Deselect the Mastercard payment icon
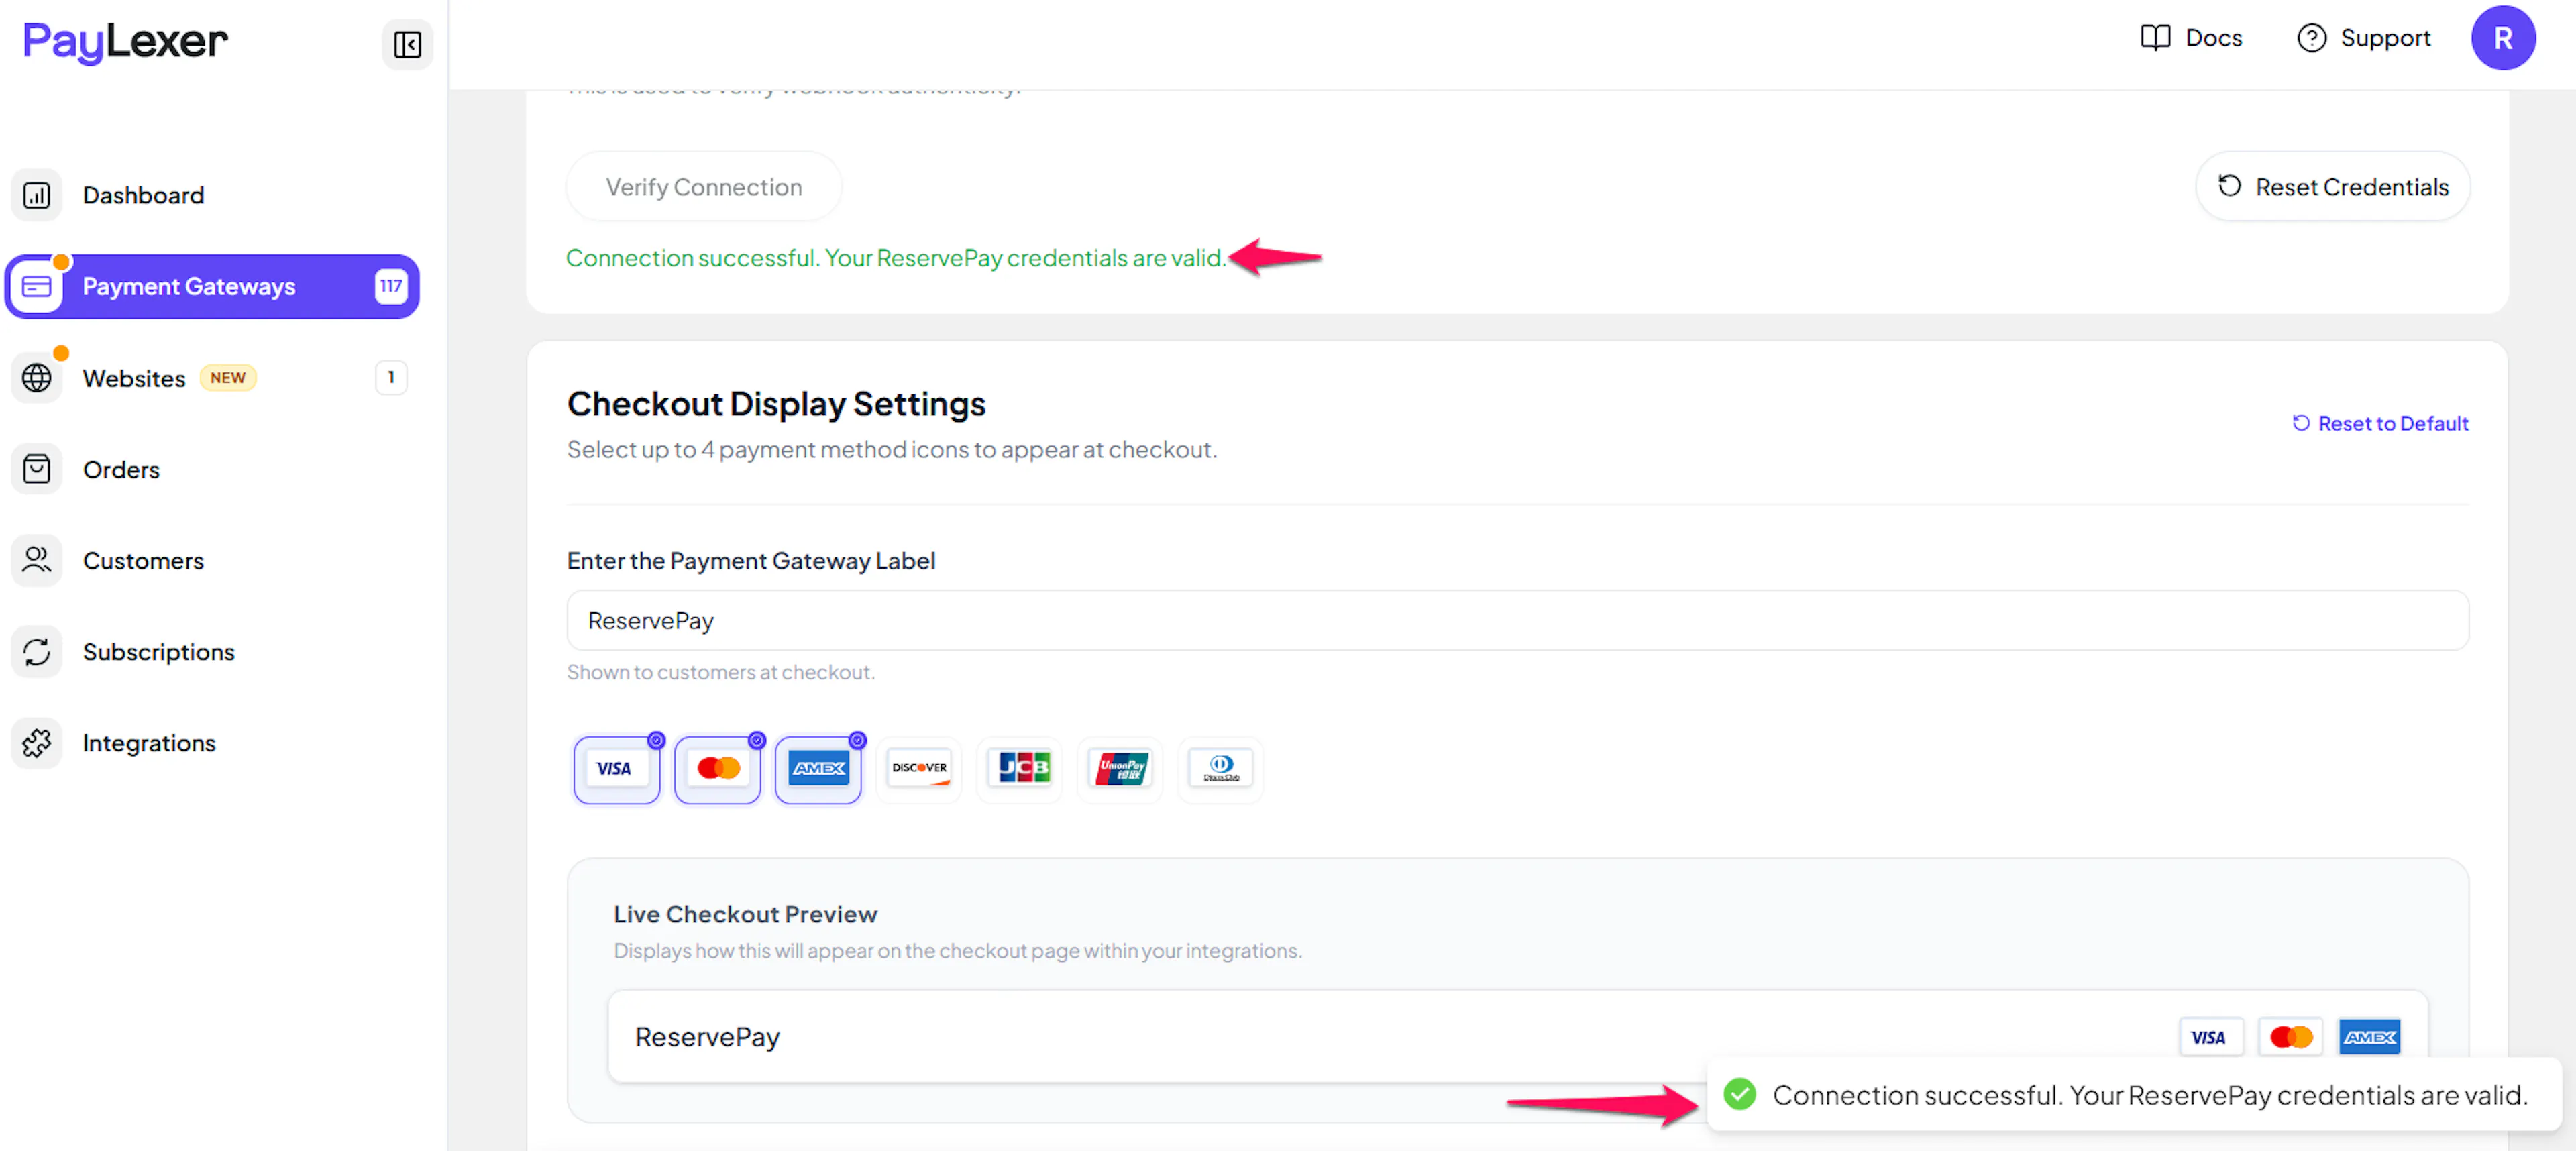Image resolution: width=2576 pixels, height=1151 pixels. tap(717, 769)
